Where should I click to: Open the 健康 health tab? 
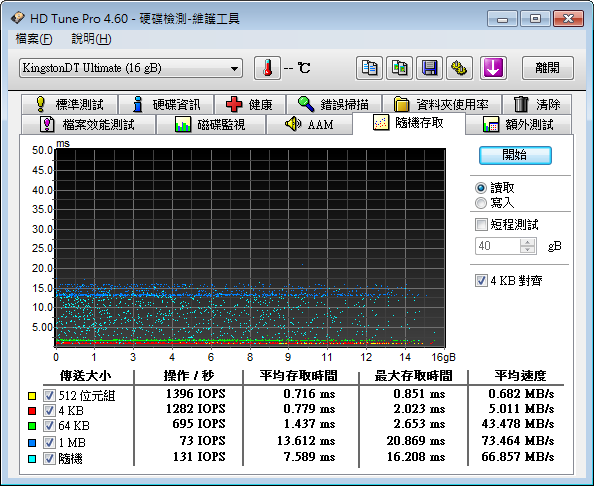click(x=250, y=104)
